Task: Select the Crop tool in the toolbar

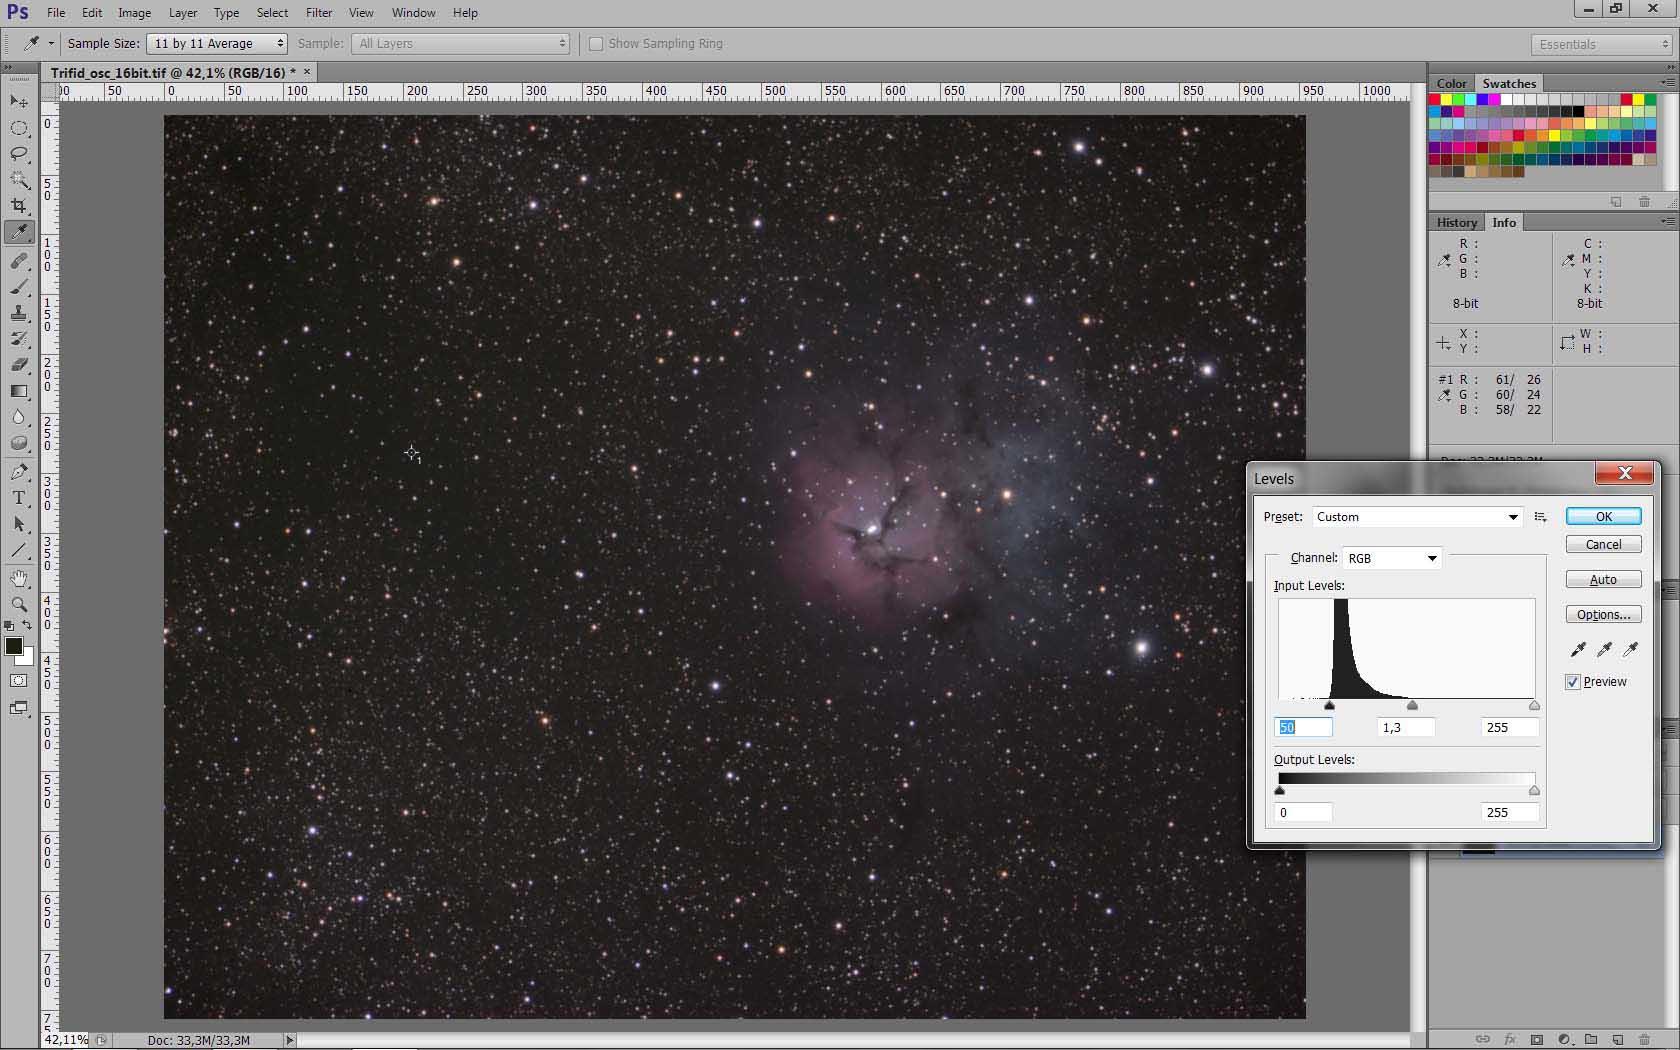Action: coord(19,206)
